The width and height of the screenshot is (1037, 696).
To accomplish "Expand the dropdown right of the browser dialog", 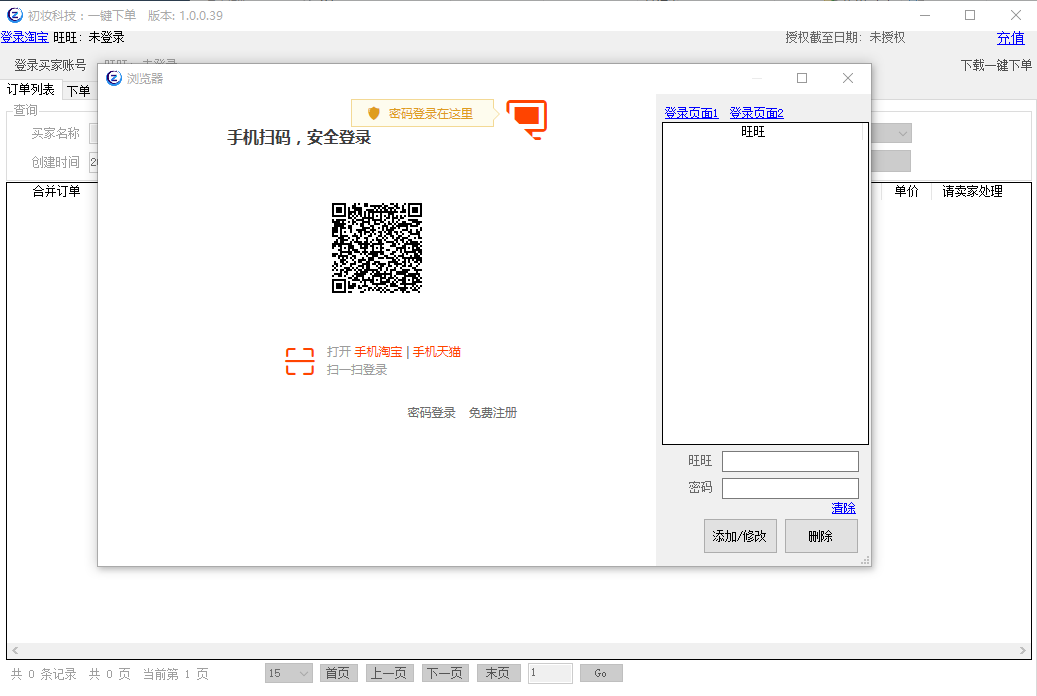I will click(903, 134).
